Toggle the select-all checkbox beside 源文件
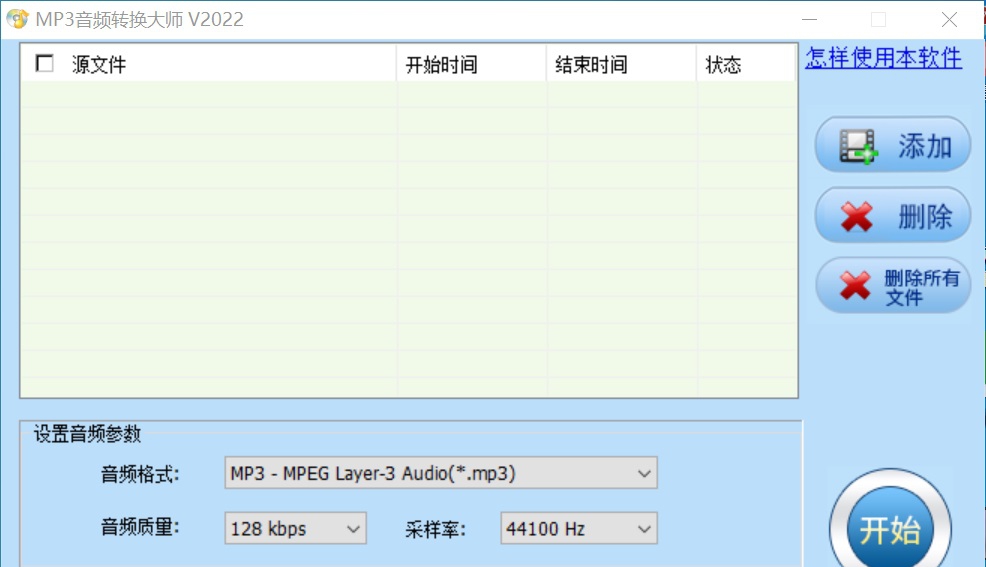 45,63
